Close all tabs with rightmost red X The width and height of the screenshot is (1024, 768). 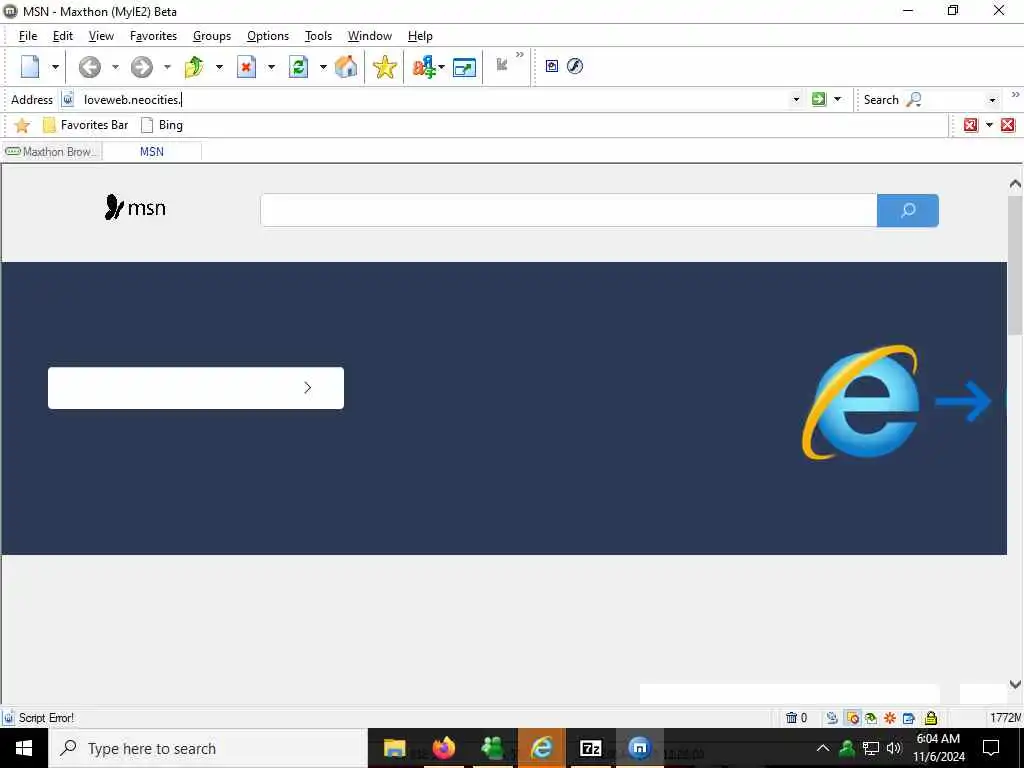(1008, 125)
